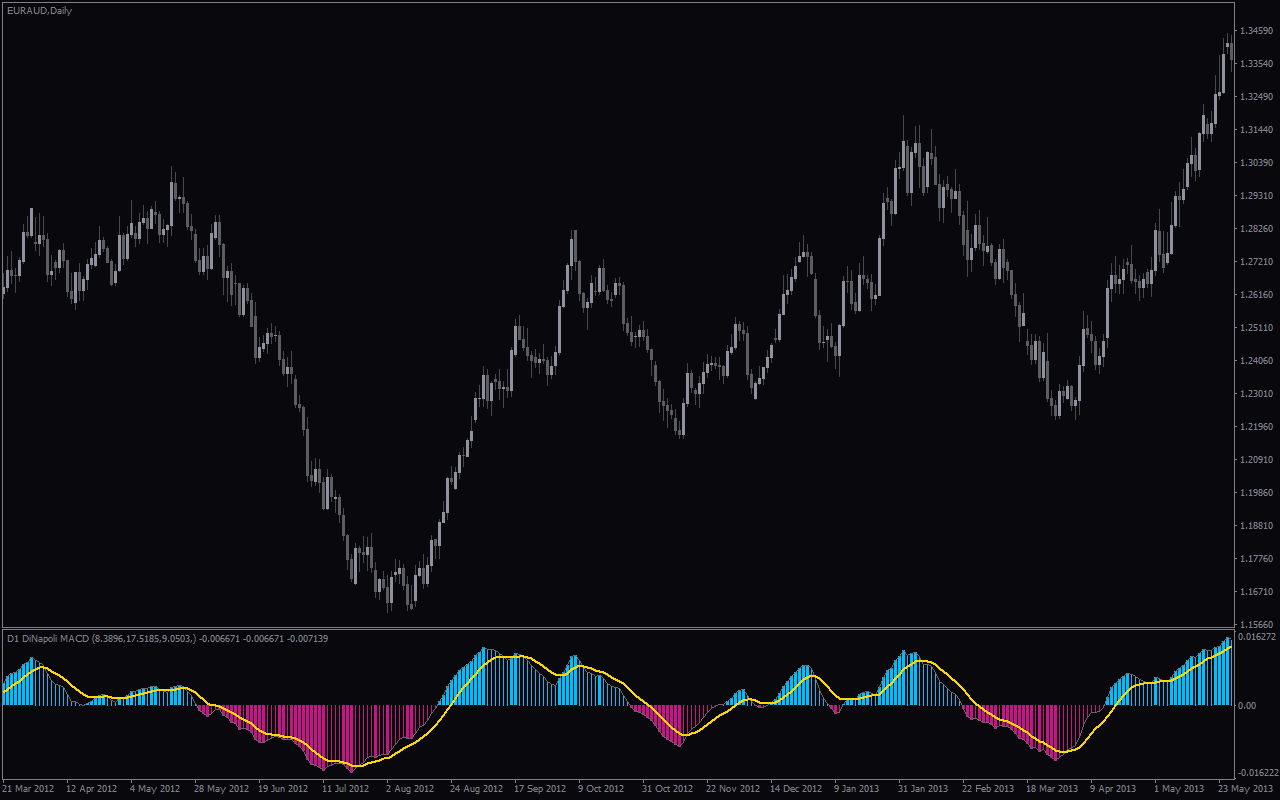
Task: Click the 1.25110 price axis value
Action: 1256,328
